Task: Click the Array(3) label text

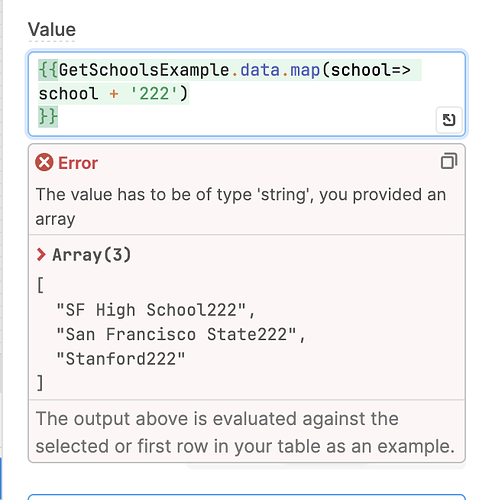Action: (x=92, y=255)
